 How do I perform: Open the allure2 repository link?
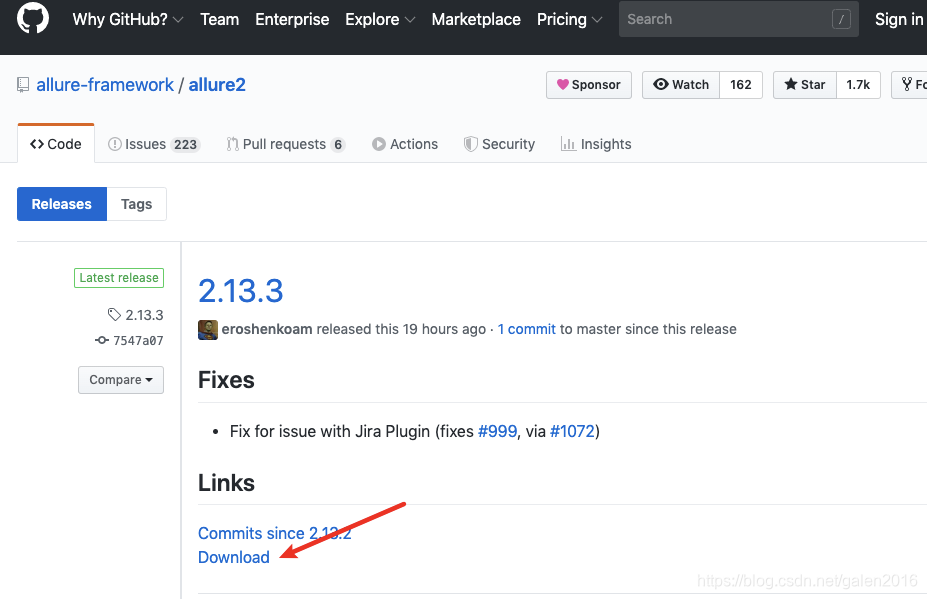point(217,85)
